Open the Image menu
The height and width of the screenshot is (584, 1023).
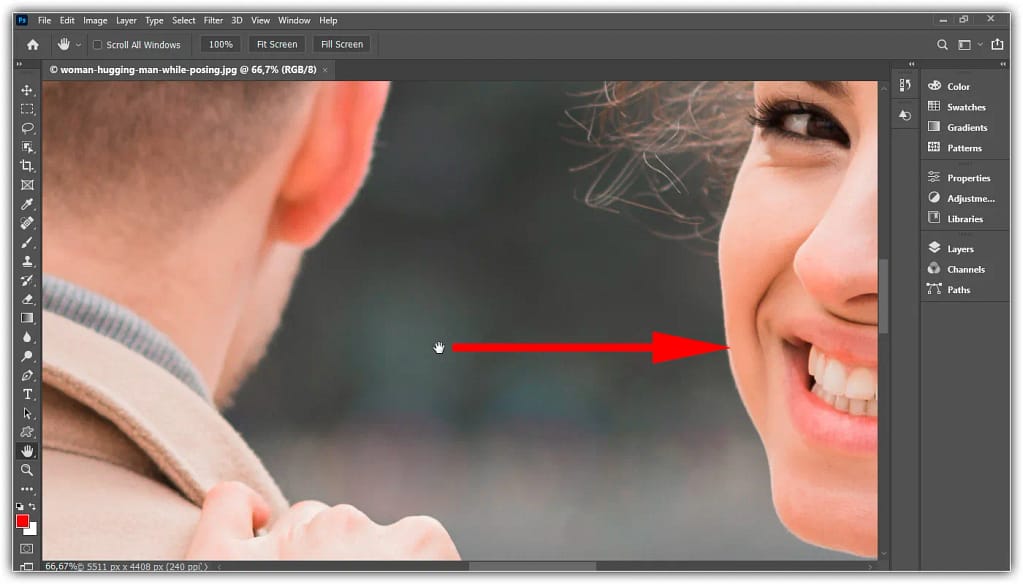click(x=95, y=20)
